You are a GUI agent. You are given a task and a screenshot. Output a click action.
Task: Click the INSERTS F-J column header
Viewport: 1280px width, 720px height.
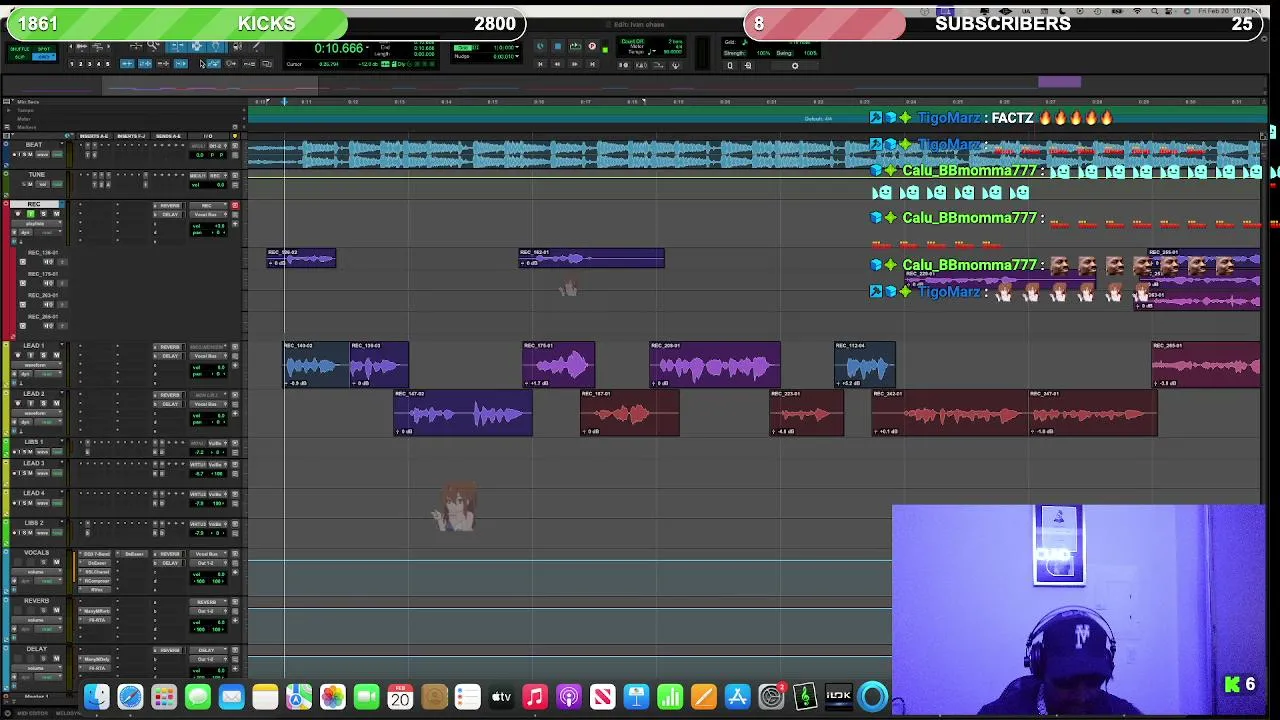click(x=131, y=136)
